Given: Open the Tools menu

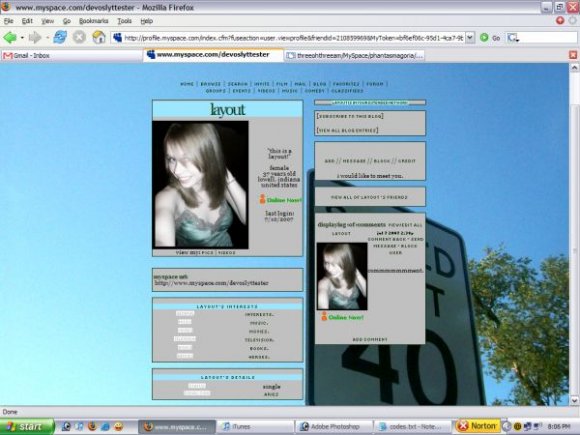Looking at the screenshot, I should point(124,21).
